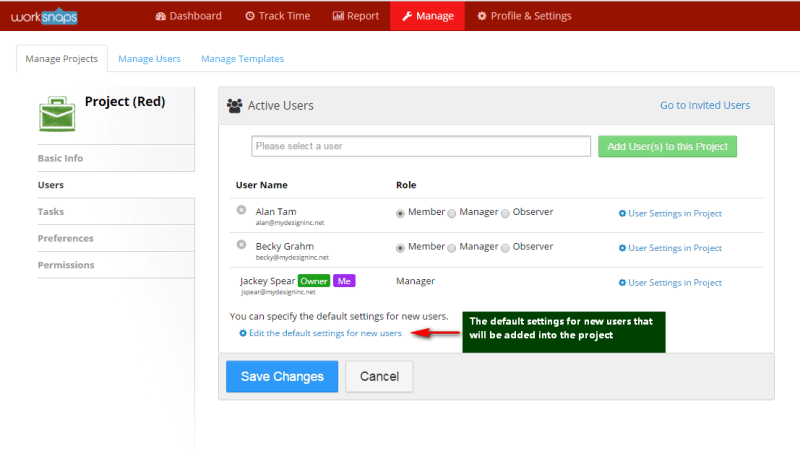Image resolution: width=800 pixels, height=453 pixels.
Task: Click the 'Please select a user' field
Action: tap(421, 146)
